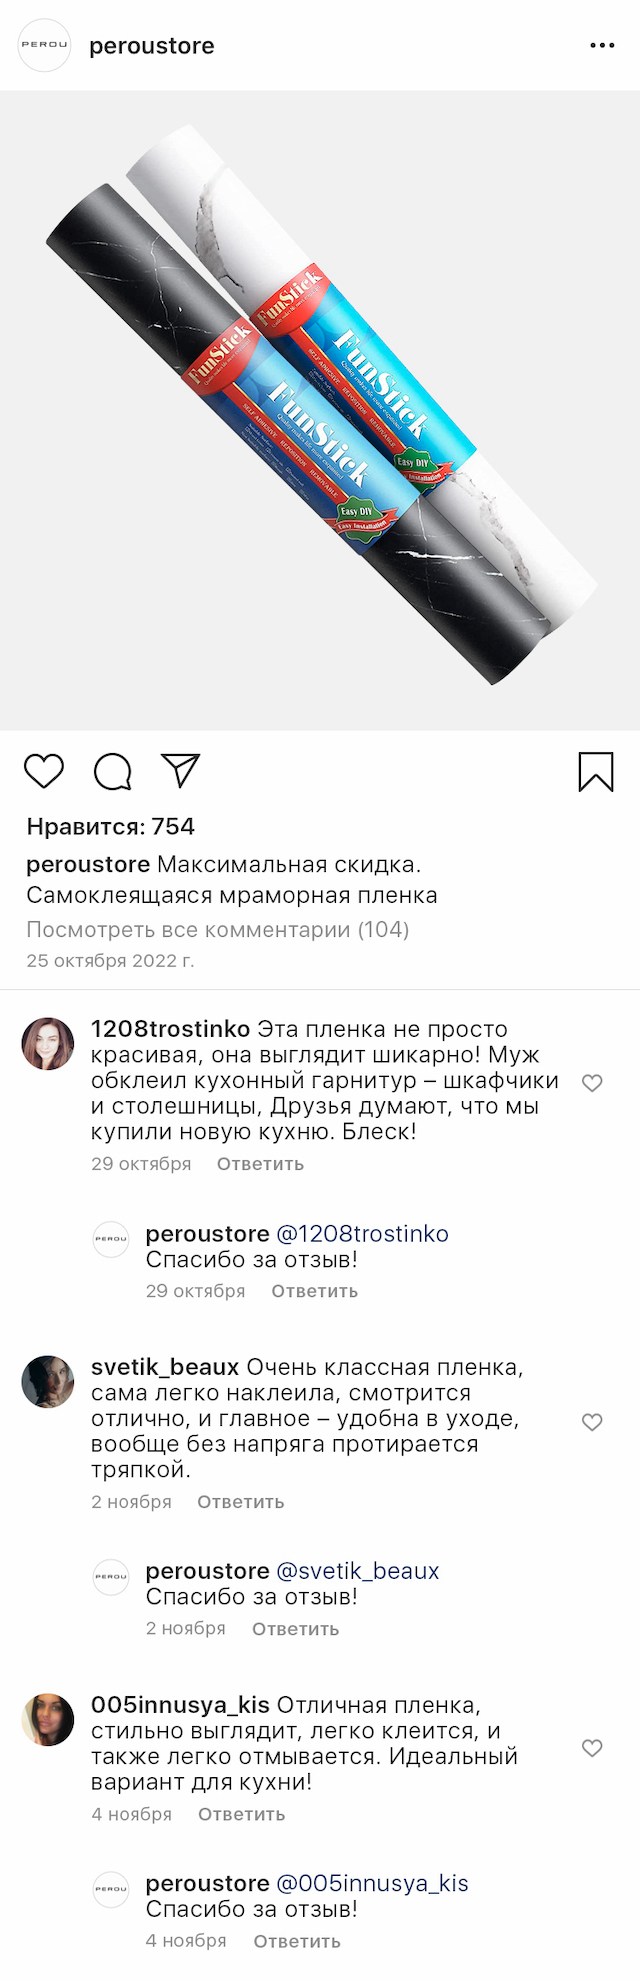
Task: Reply to 1208trostinko's comment
Action: pyautogui.click(x=260, y=1164)
